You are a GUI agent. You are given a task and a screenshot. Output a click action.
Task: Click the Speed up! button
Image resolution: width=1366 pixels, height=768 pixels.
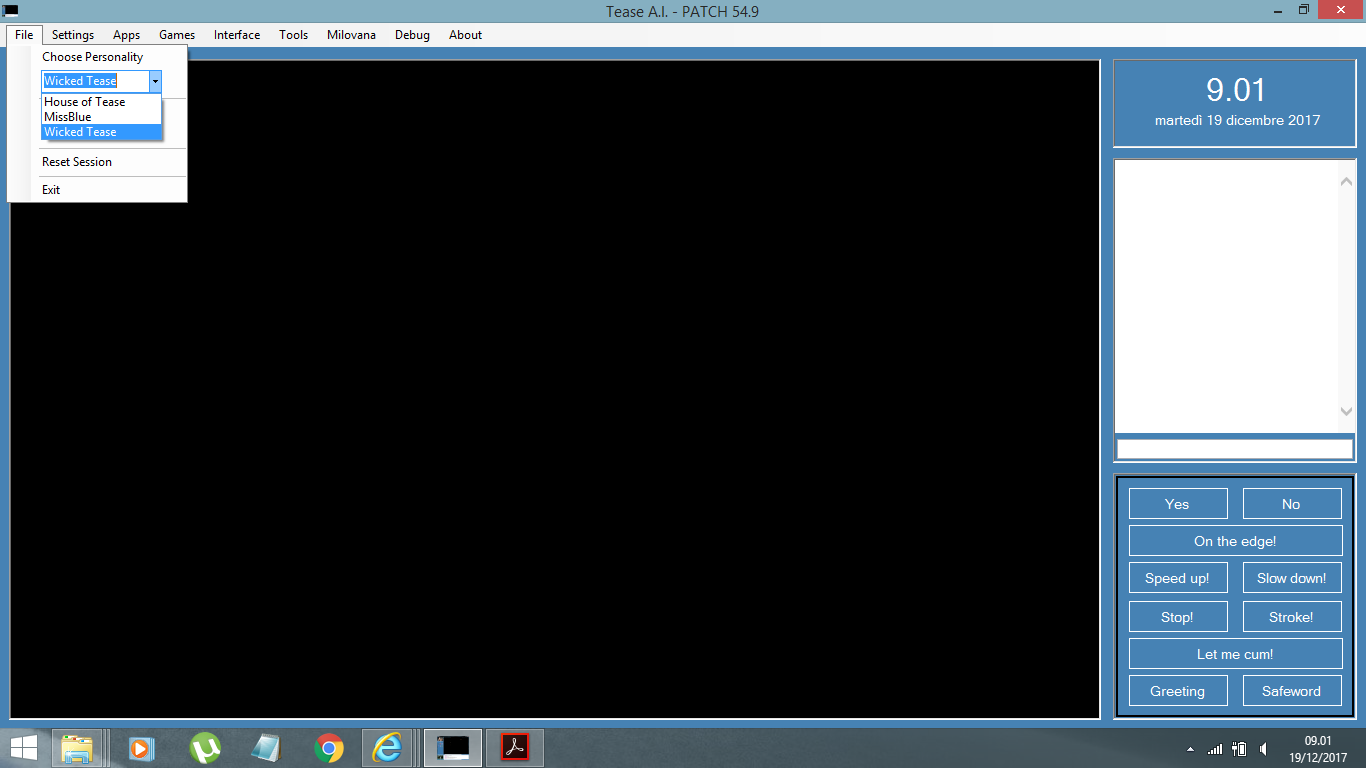click(x=1178, y=578)
